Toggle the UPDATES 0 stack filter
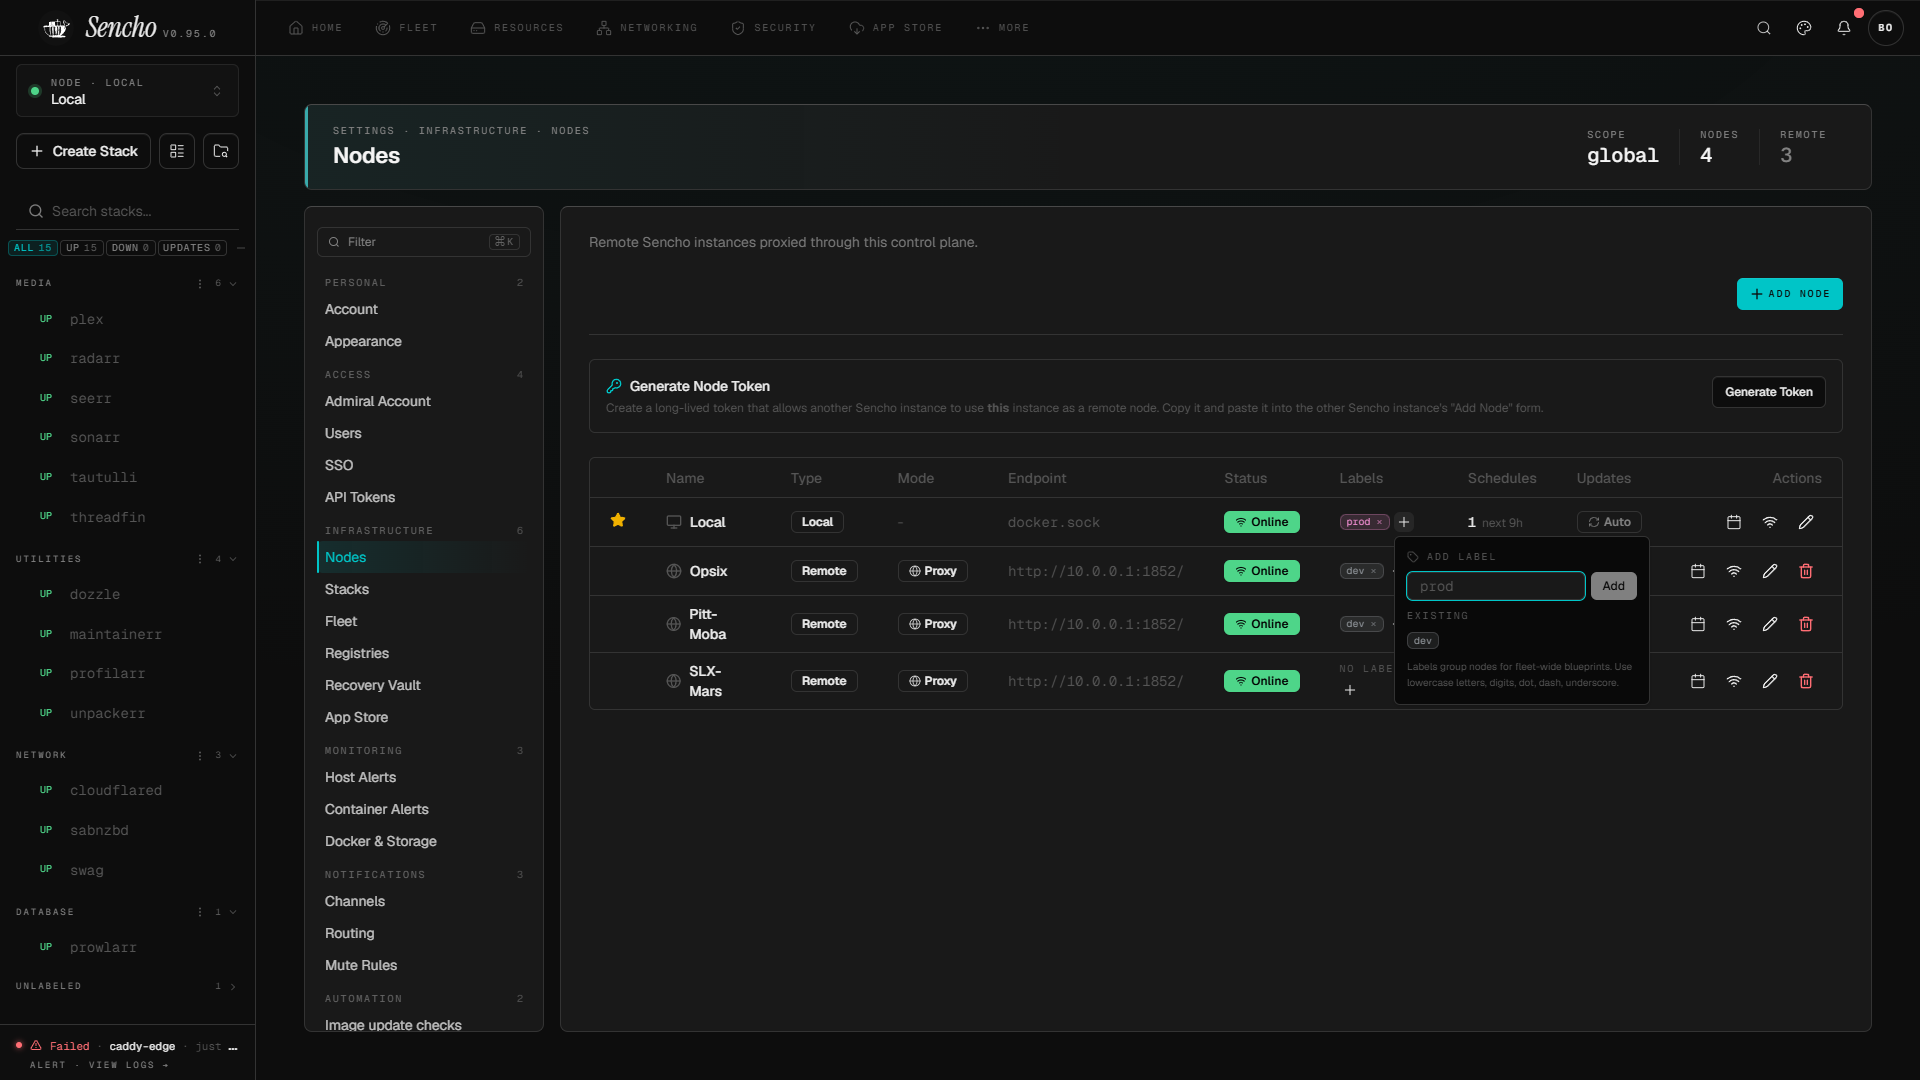This screenshot has width=1920, height=1080. [x=192, y=248]
